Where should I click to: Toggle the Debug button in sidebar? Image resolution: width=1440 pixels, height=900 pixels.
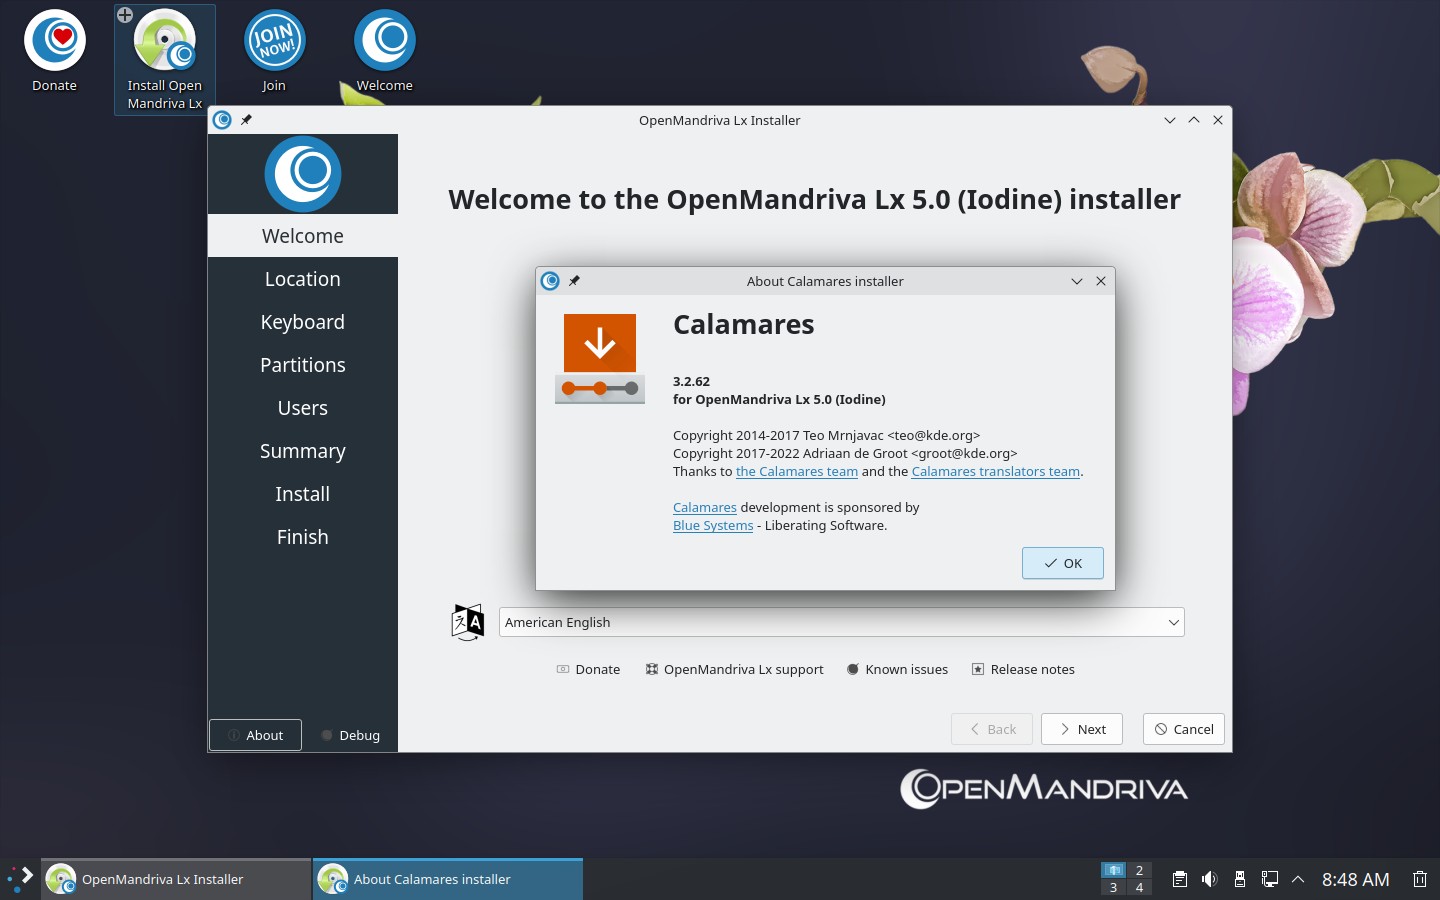[x=350, y=735]
